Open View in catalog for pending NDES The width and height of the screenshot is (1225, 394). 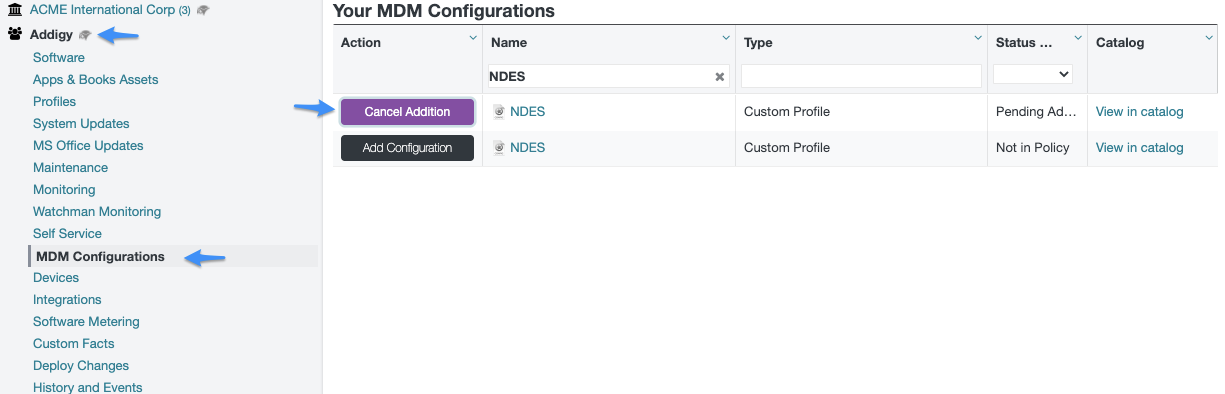[x=1140, y=112]
